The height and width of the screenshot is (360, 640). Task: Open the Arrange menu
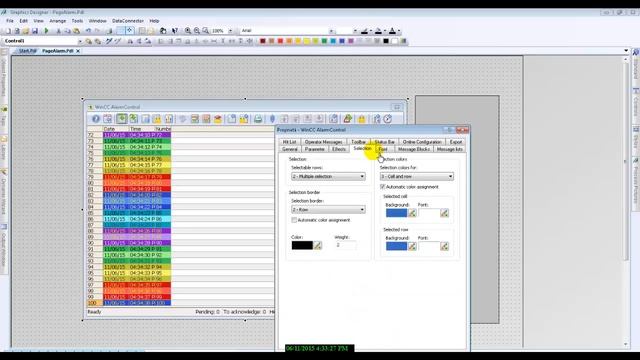click(x=58, y=21)
